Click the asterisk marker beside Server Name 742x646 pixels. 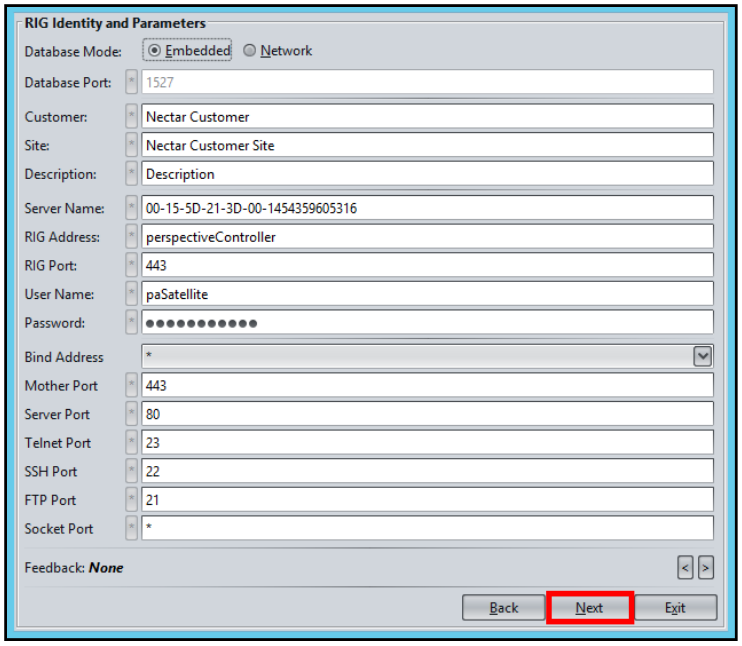tap(132, 208)
